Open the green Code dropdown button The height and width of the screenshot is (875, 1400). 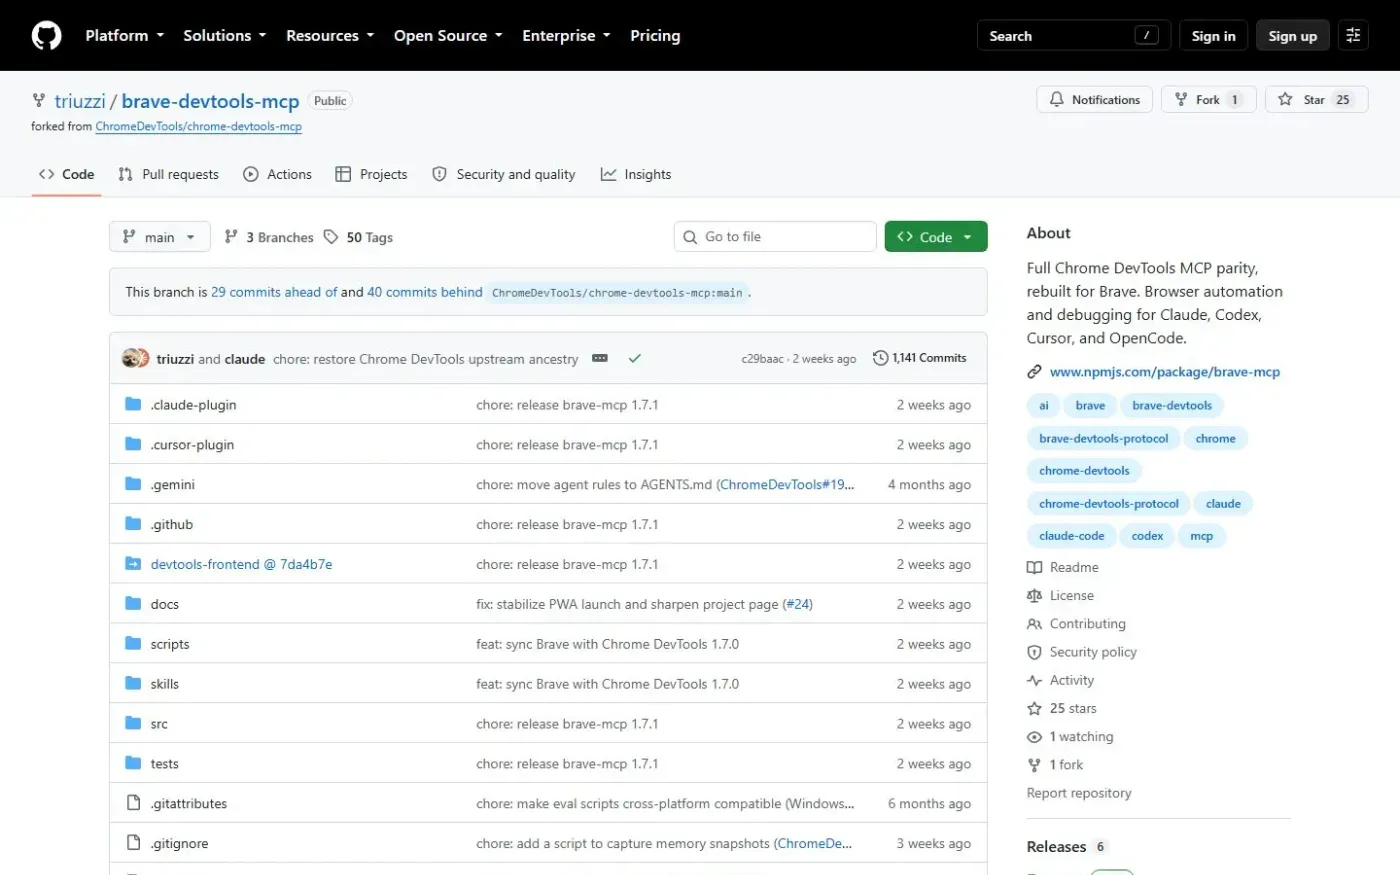click(x=936, y=237)
